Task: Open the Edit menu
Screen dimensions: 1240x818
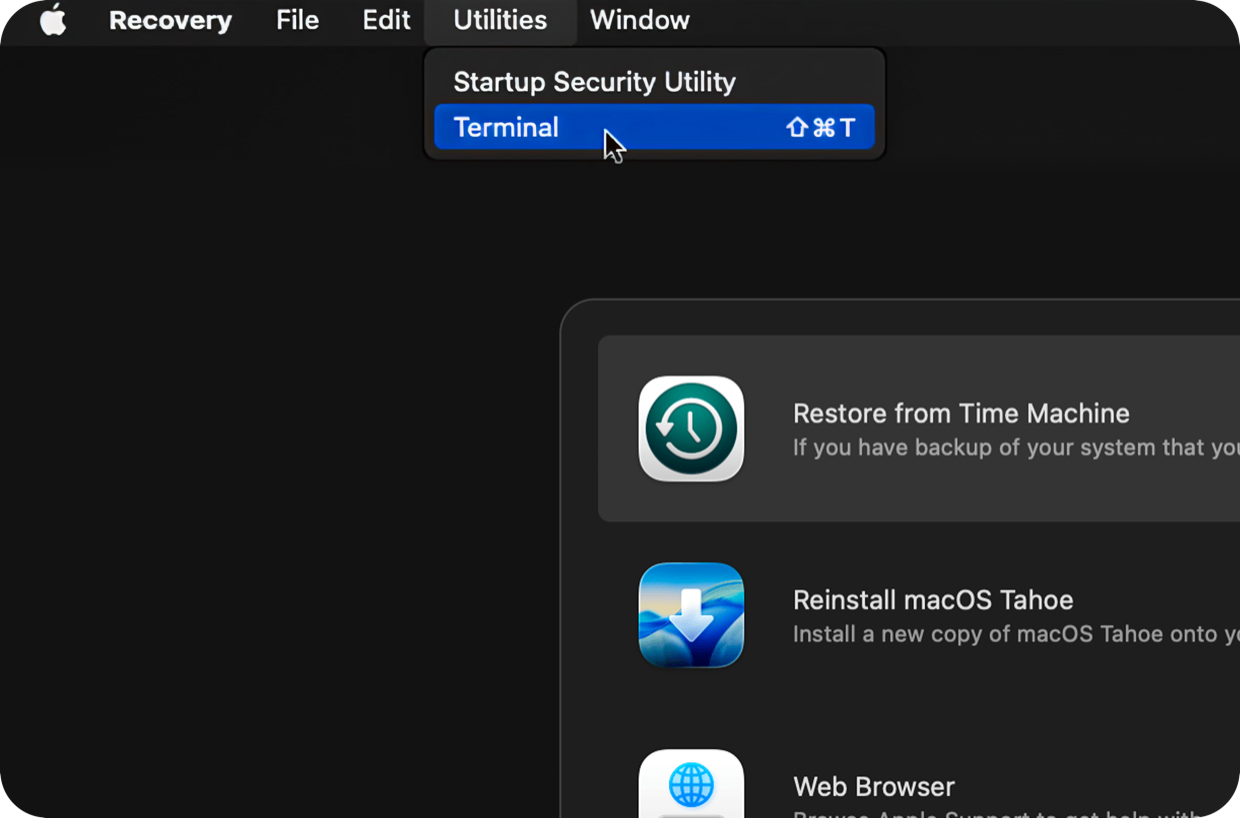Action: click(386, 20)
